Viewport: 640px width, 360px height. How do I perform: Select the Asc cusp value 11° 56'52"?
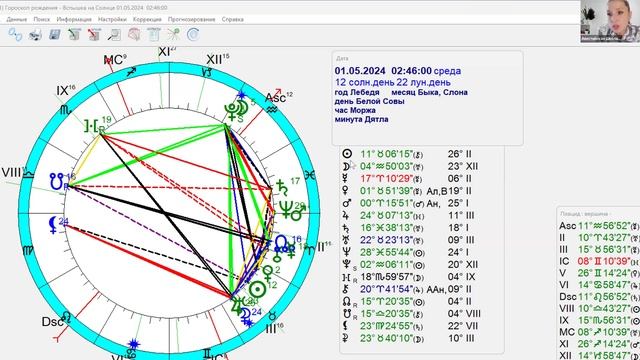(604, 226)
